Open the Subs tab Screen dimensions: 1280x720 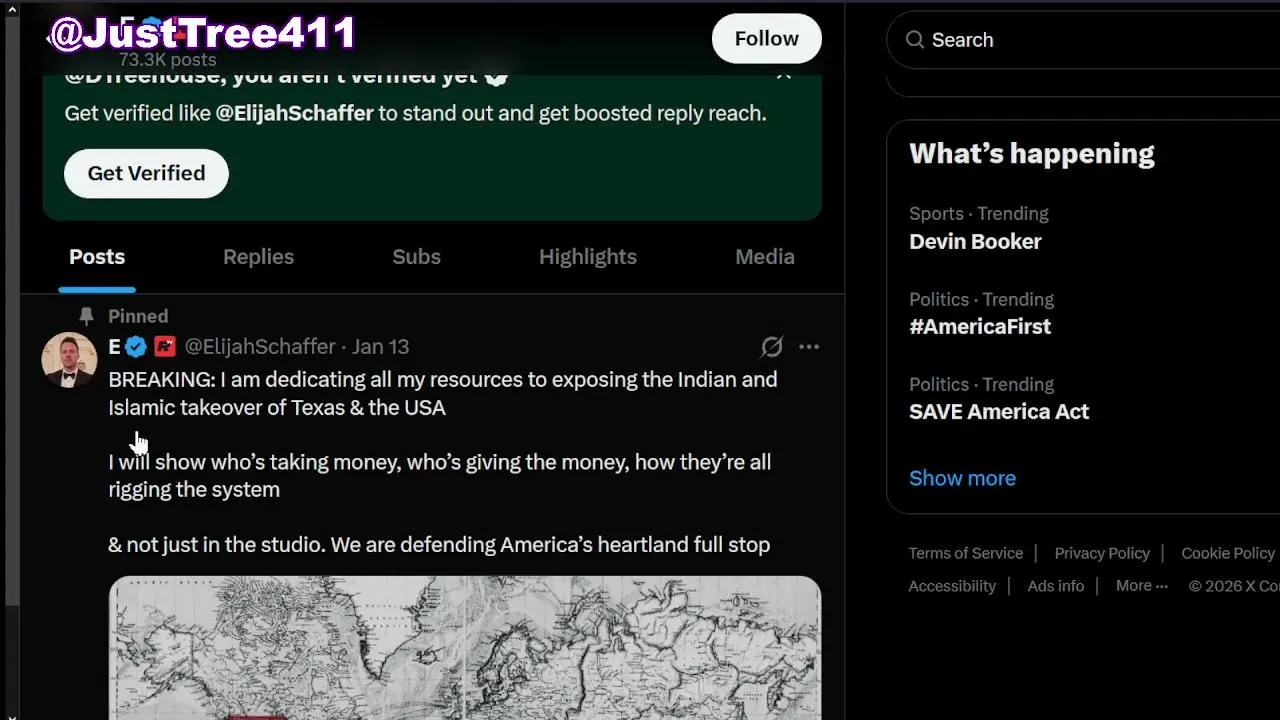[416, 257]
